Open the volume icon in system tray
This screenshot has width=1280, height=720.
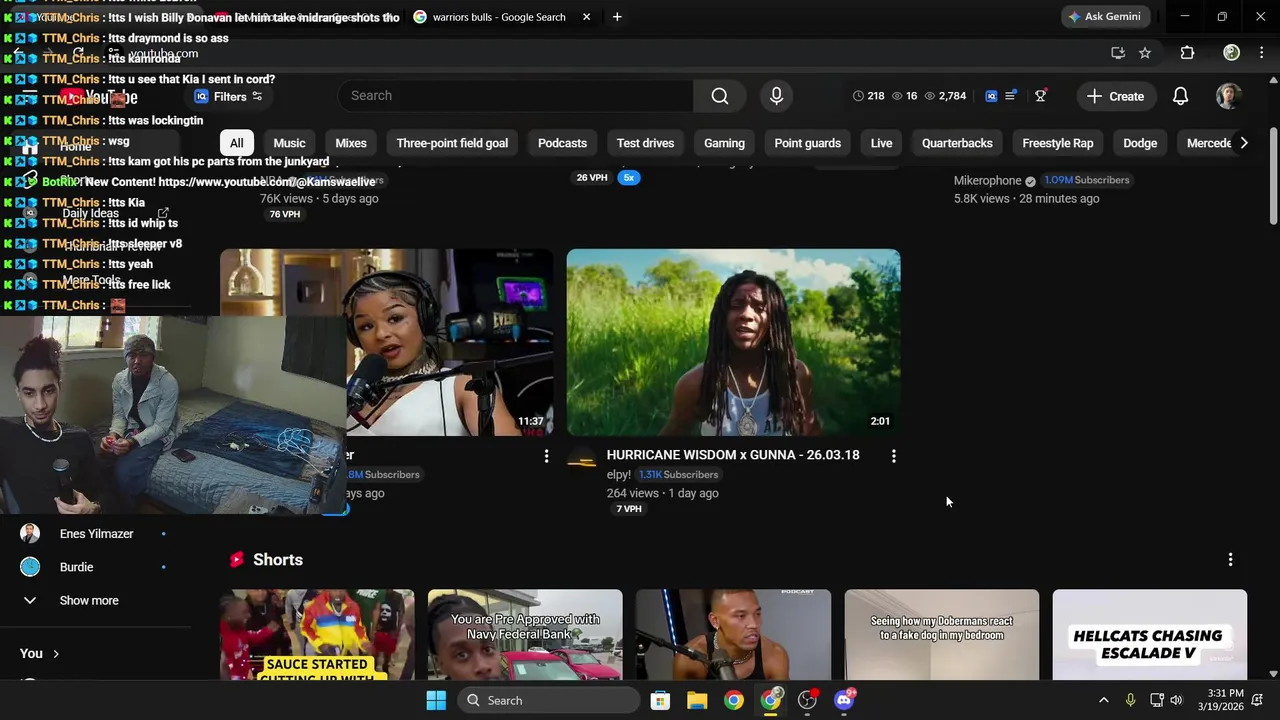tap(1176, 700)
